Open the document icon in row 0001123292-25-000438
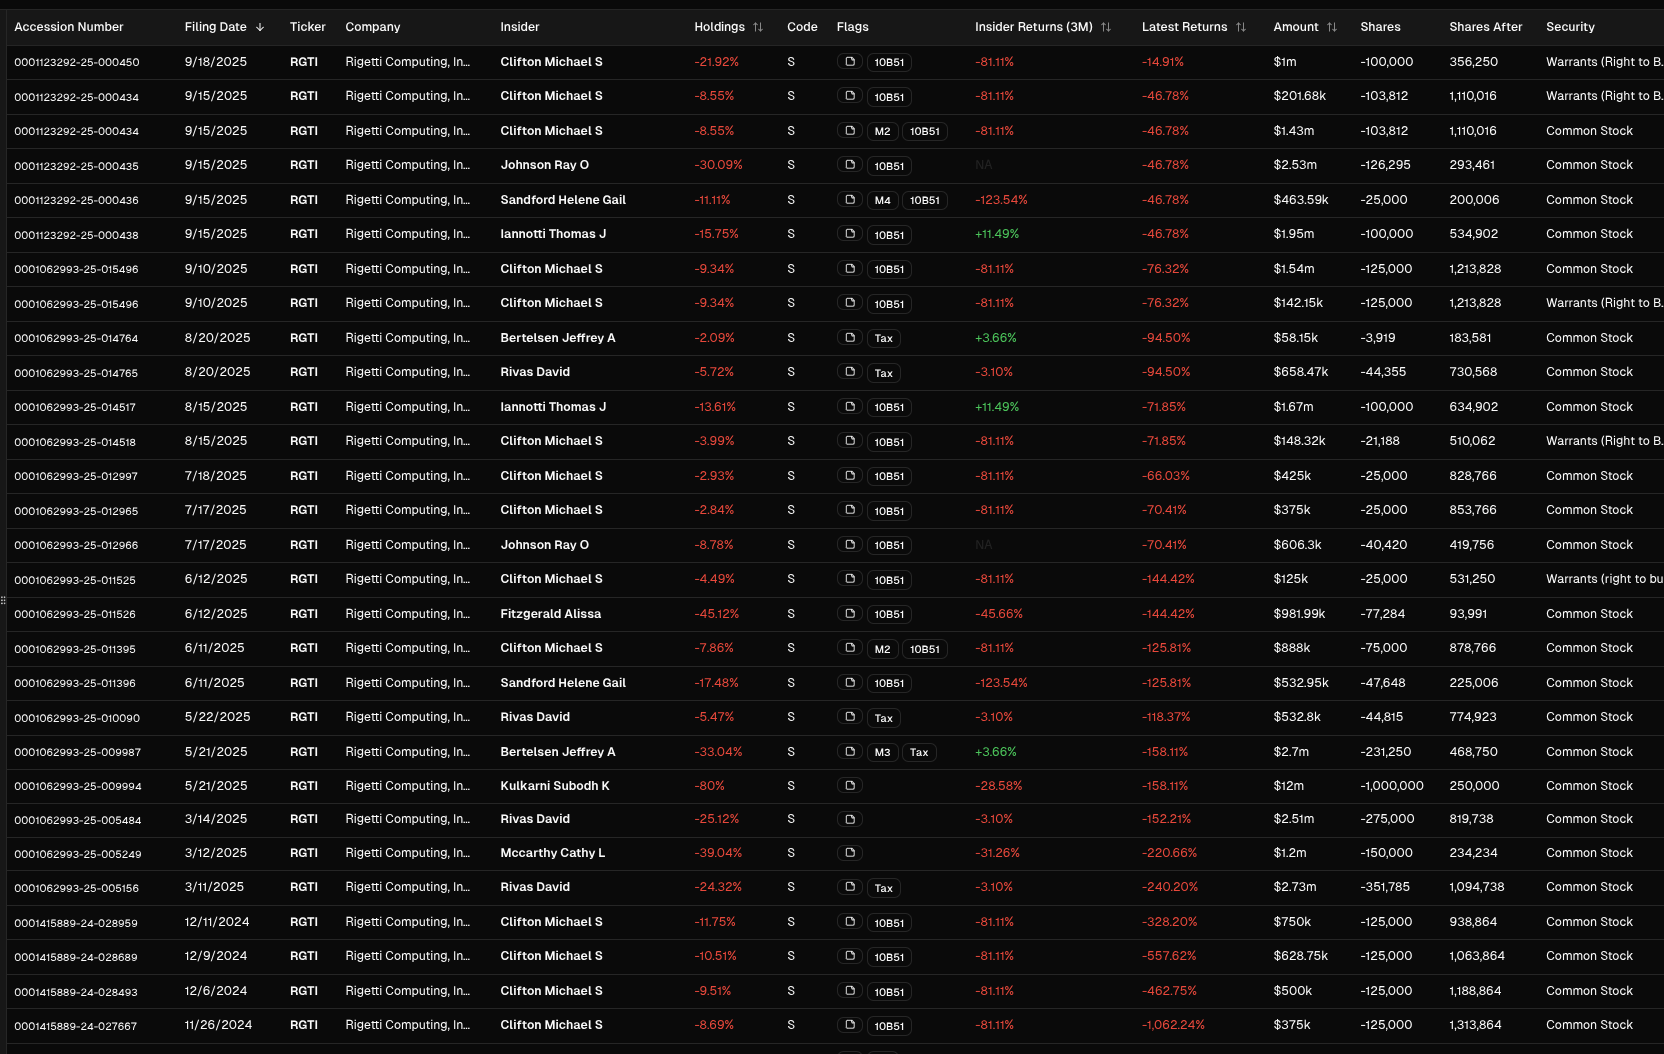This screenshot has height=1054, width=1664. coord(849,234)
